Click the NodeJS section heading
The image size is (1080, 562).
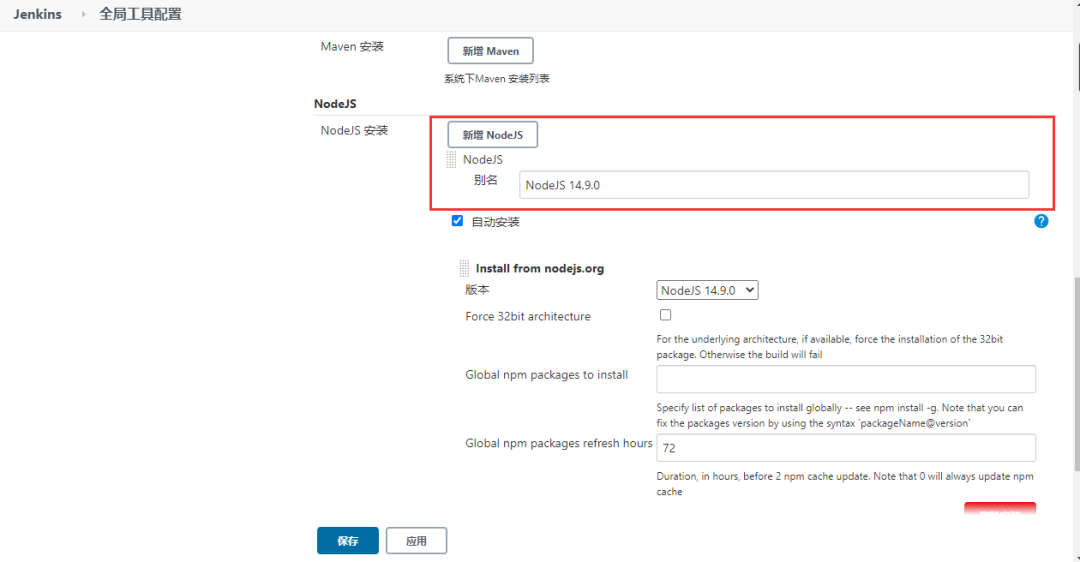335,104
